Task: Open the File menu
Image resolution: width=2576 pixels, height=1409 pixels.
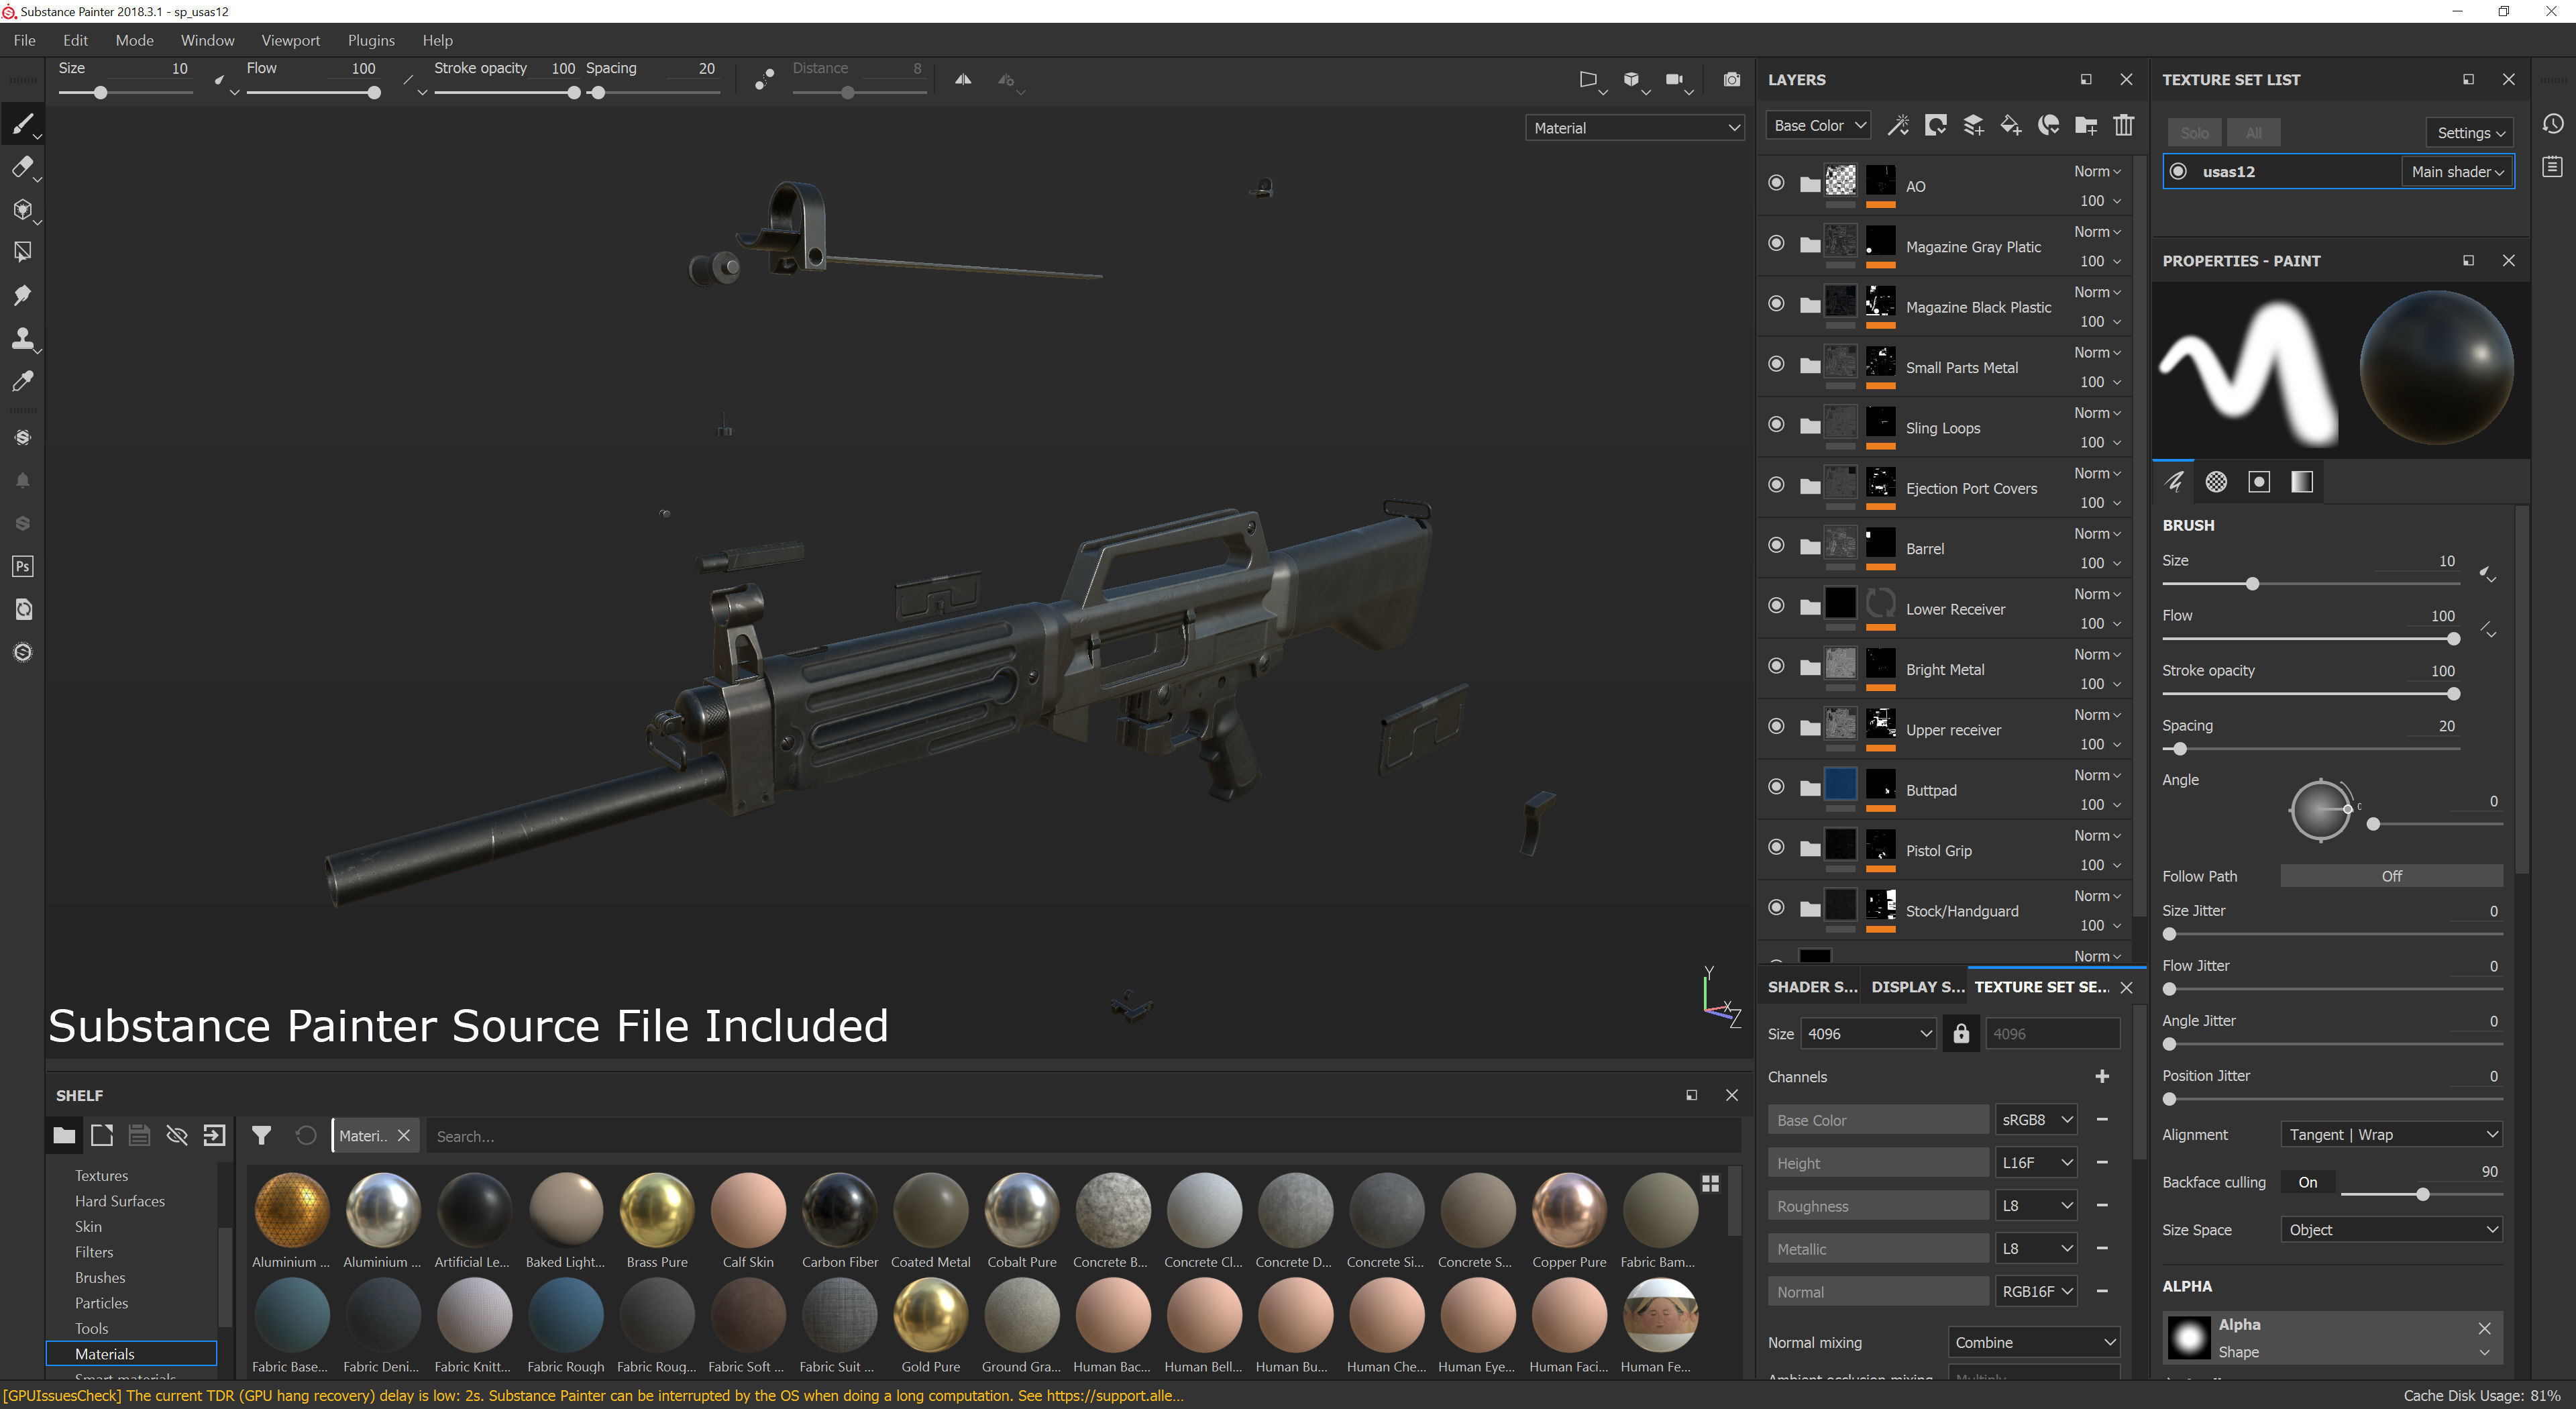Action: pos(24,40)
